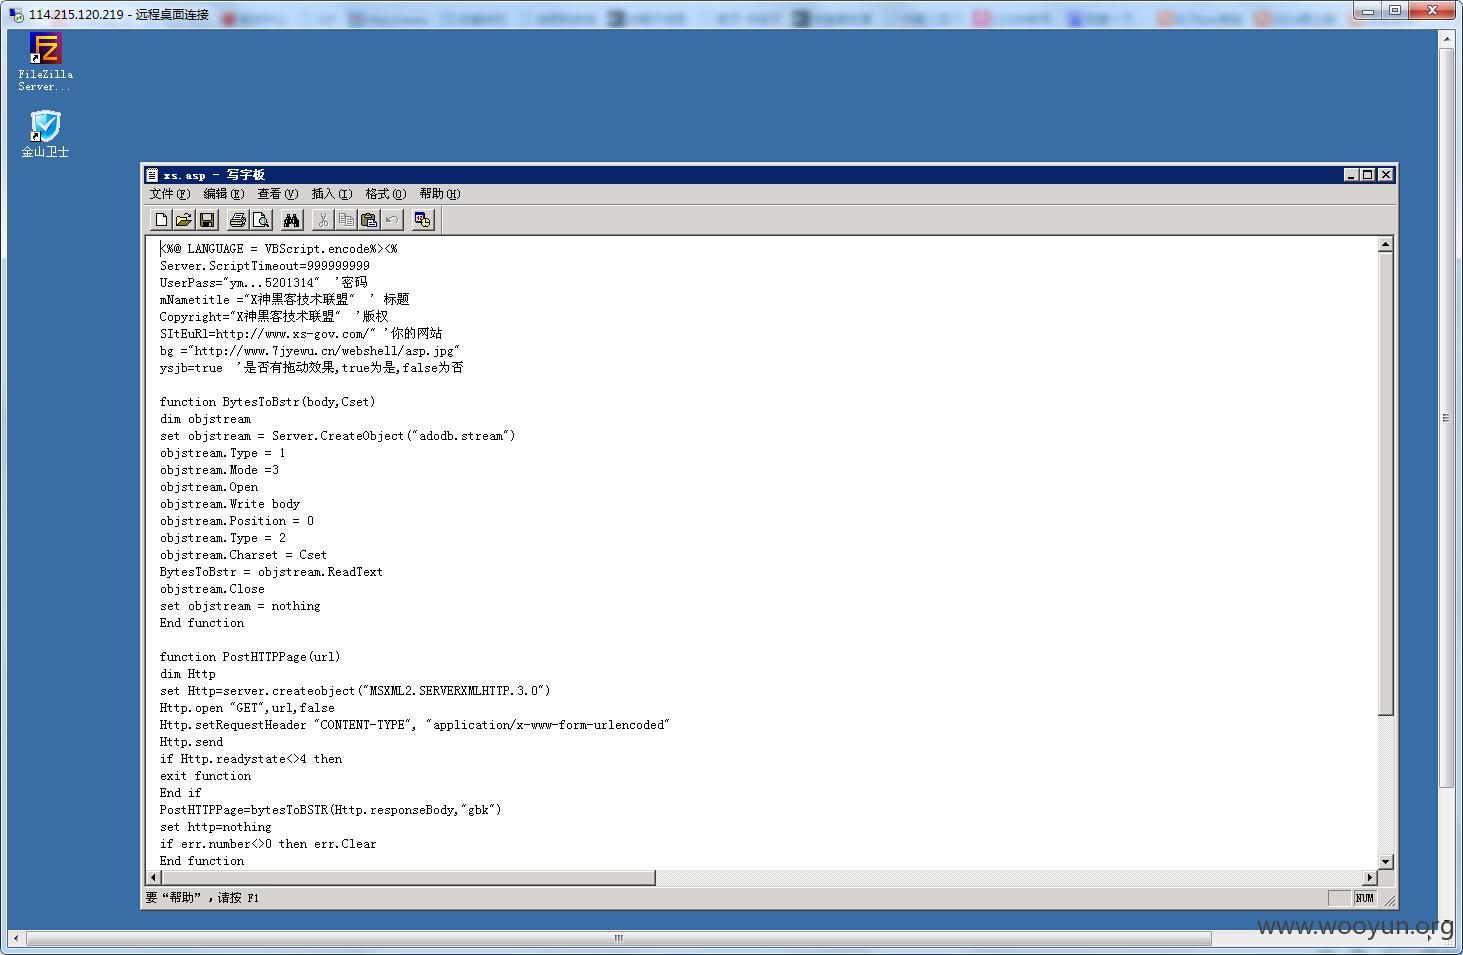Image resolution: width=1463 pixels, height=955 pixels.
Task: Click the line "exit function"
Action: 206,776
